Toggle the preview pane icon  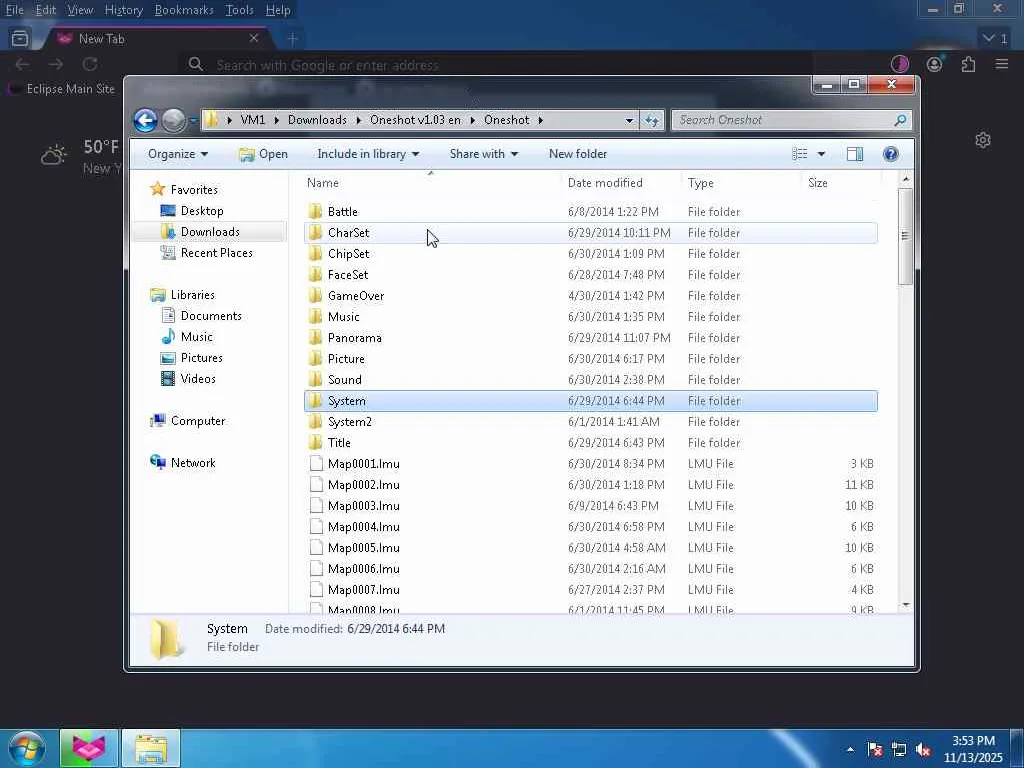(x=855, y=154)
